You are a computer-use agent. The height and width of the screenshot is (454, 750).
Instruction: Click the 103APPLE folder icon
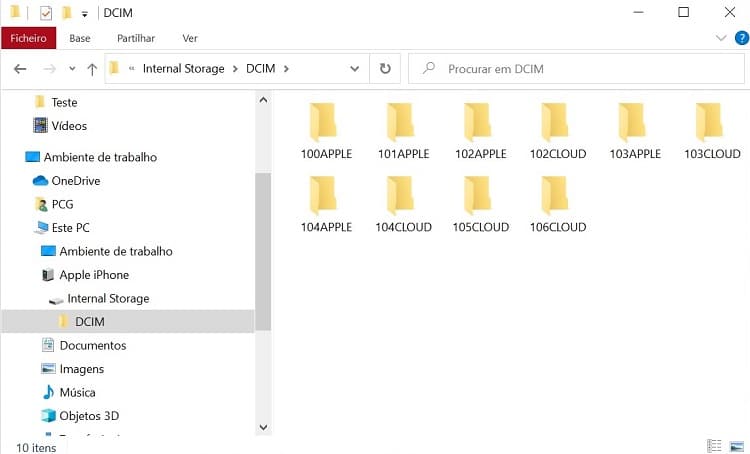(x=632, y=122)
